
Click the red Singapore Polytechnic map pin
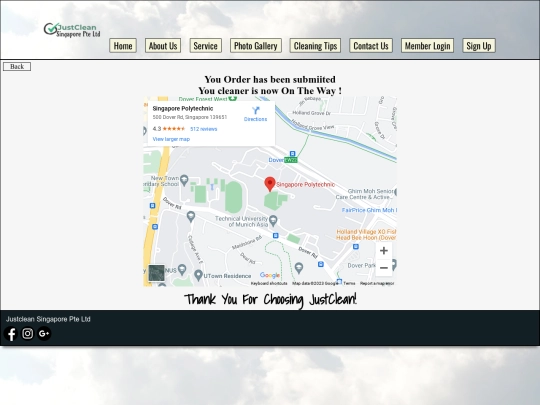tap(270, 184)
